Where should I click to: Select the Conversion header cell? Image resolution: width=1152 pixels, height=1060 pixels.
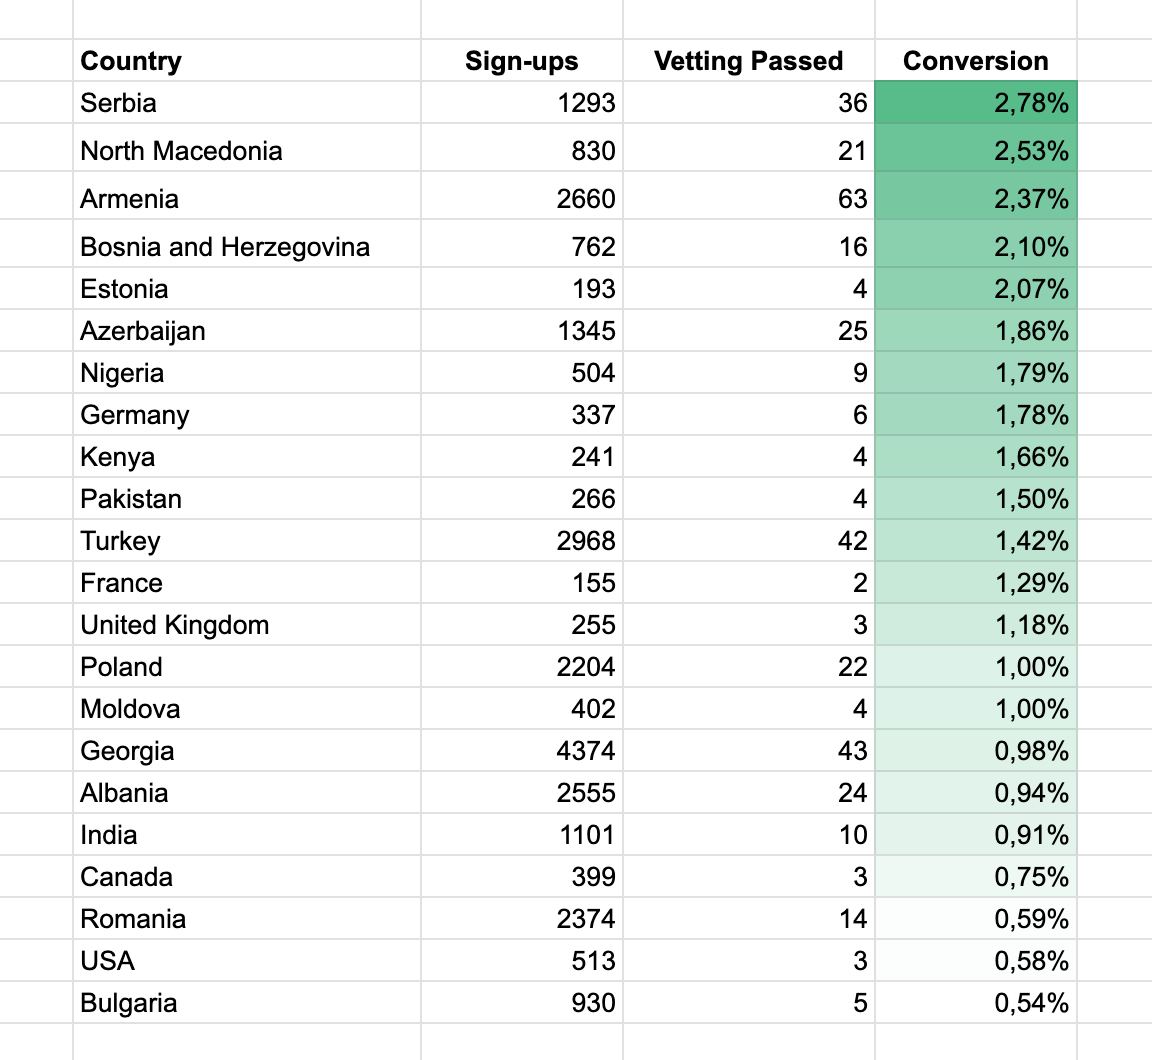click(x=975, y=61)
